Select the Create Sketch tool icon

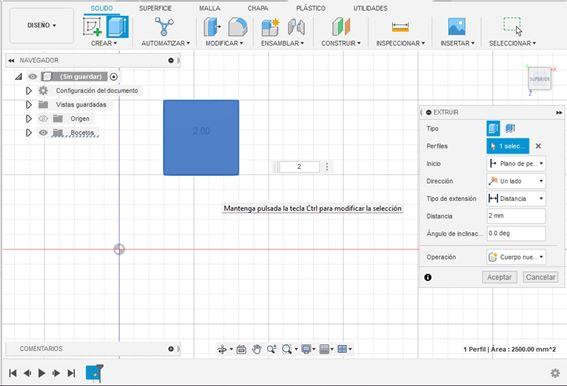[x=92, y=27]
